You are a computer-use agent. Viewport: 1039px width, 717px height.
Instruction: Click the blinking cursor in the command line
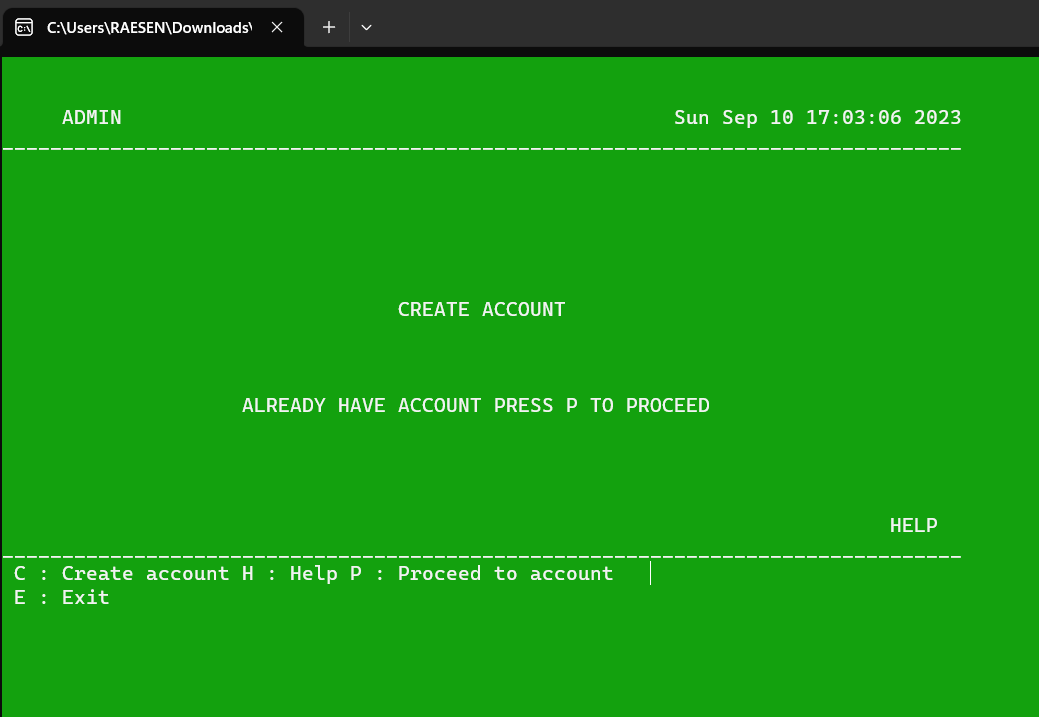click(652, 573)
